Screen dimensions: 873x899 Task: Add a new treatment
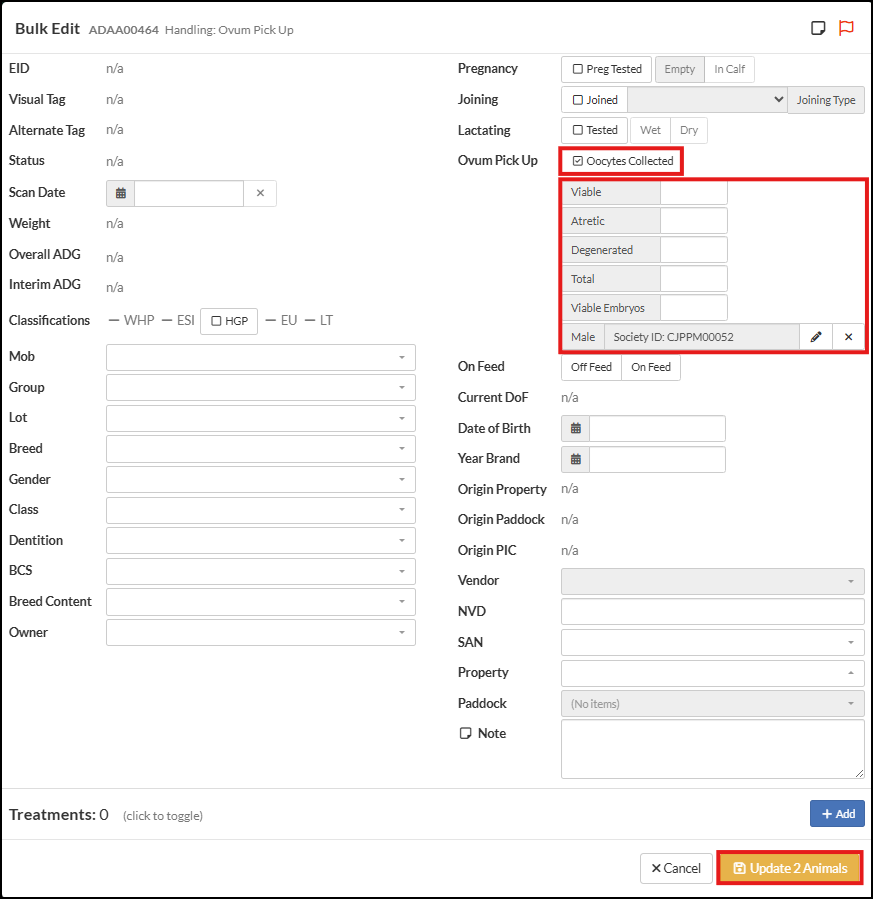(x=837, y=814)
